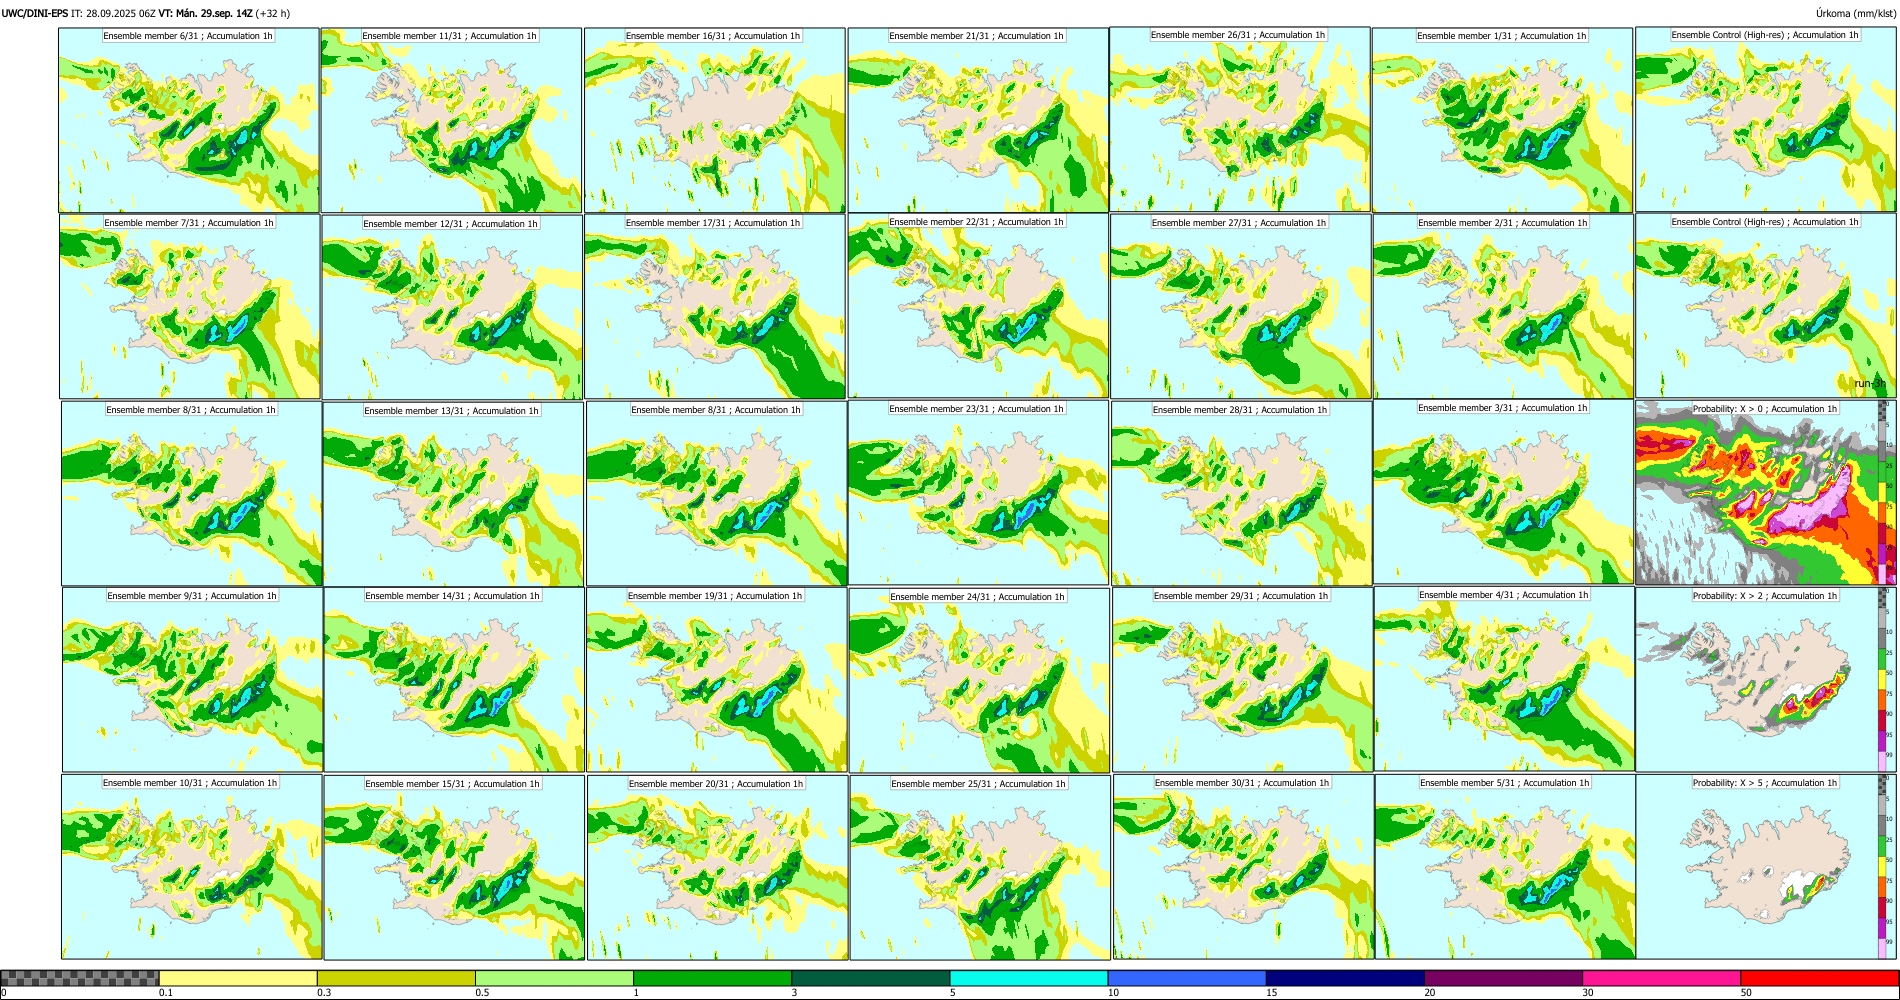Click the Ensemble member 21/31 map panel
This screenshot has width=1900, height=1000.
978,120
